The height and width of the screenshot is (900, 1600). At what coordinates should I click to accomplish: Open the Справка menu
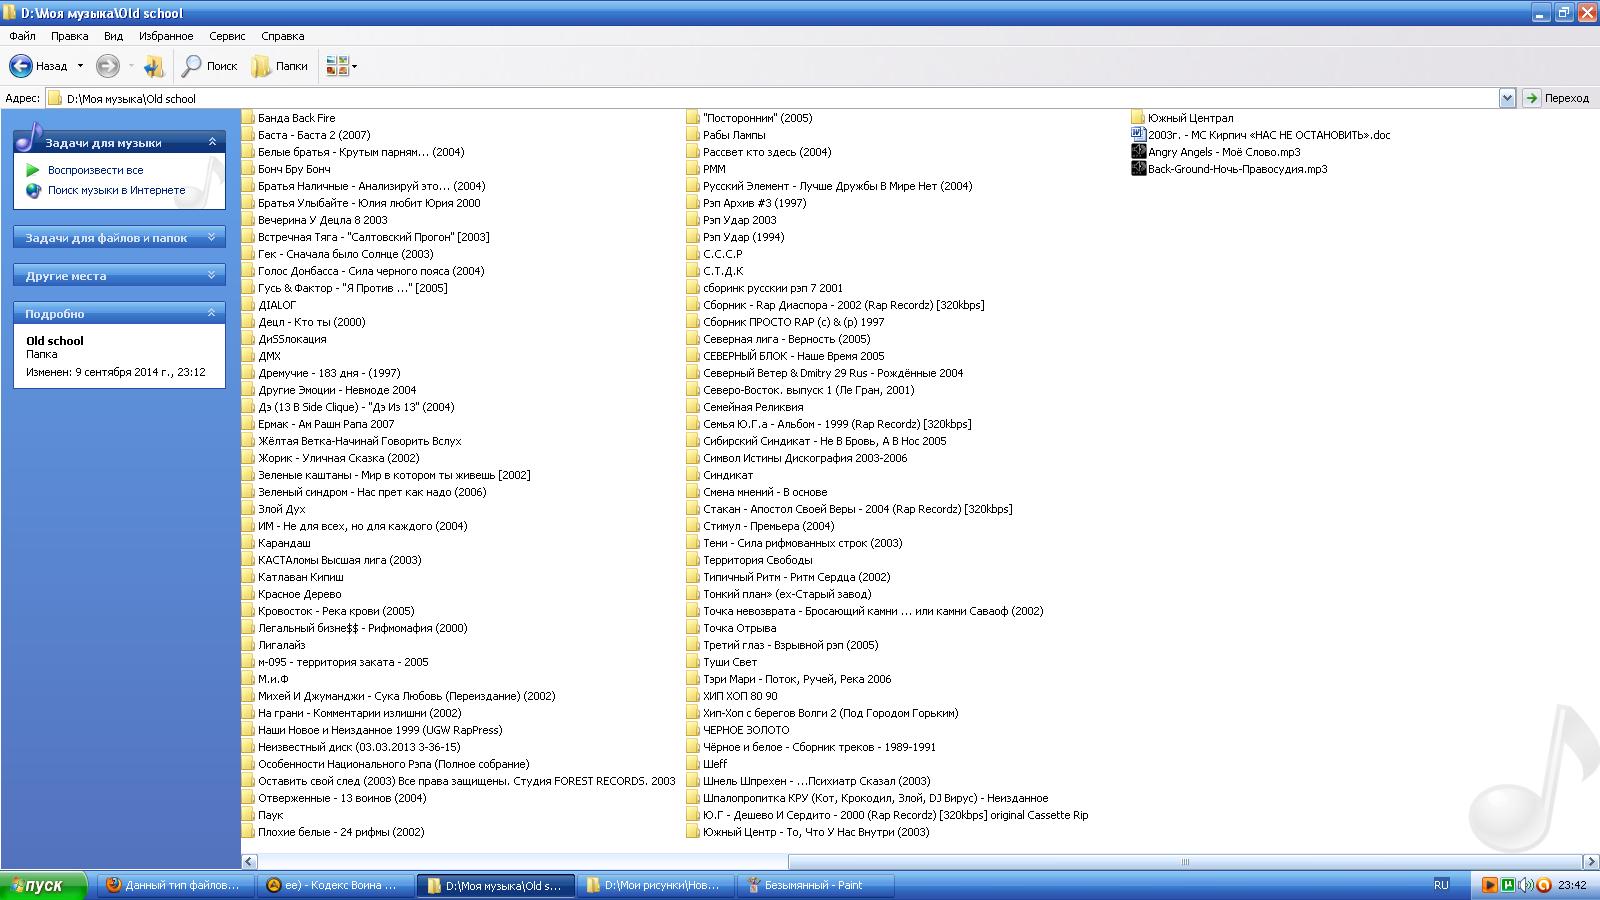coord(283,36)
